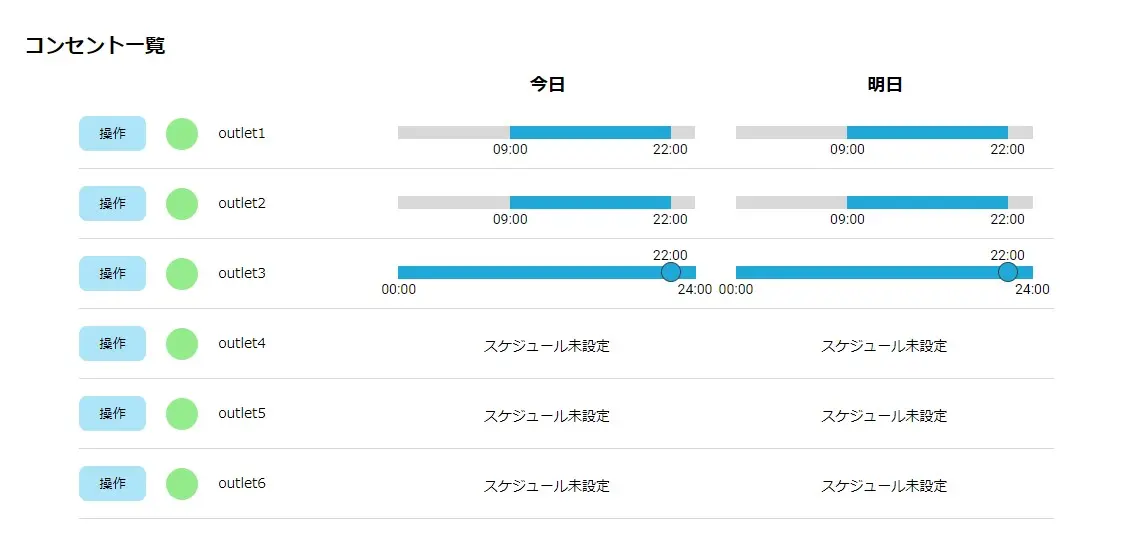
Task: Select the green status circle for outlet6
Action: [181, 484]
